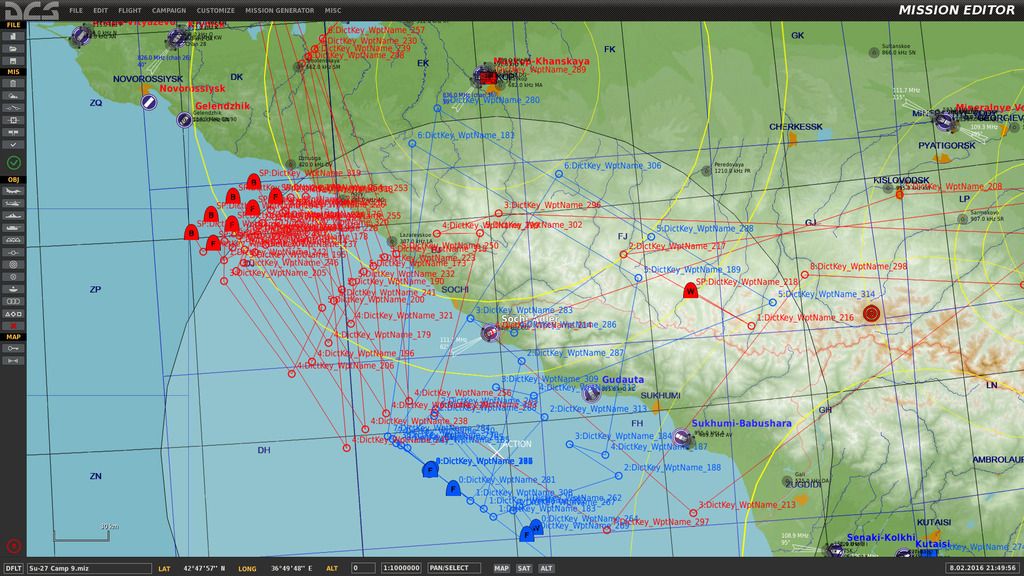Expand the MISSION GENERATOR menu
The image size is (1024, 576).
click(279, 10)
